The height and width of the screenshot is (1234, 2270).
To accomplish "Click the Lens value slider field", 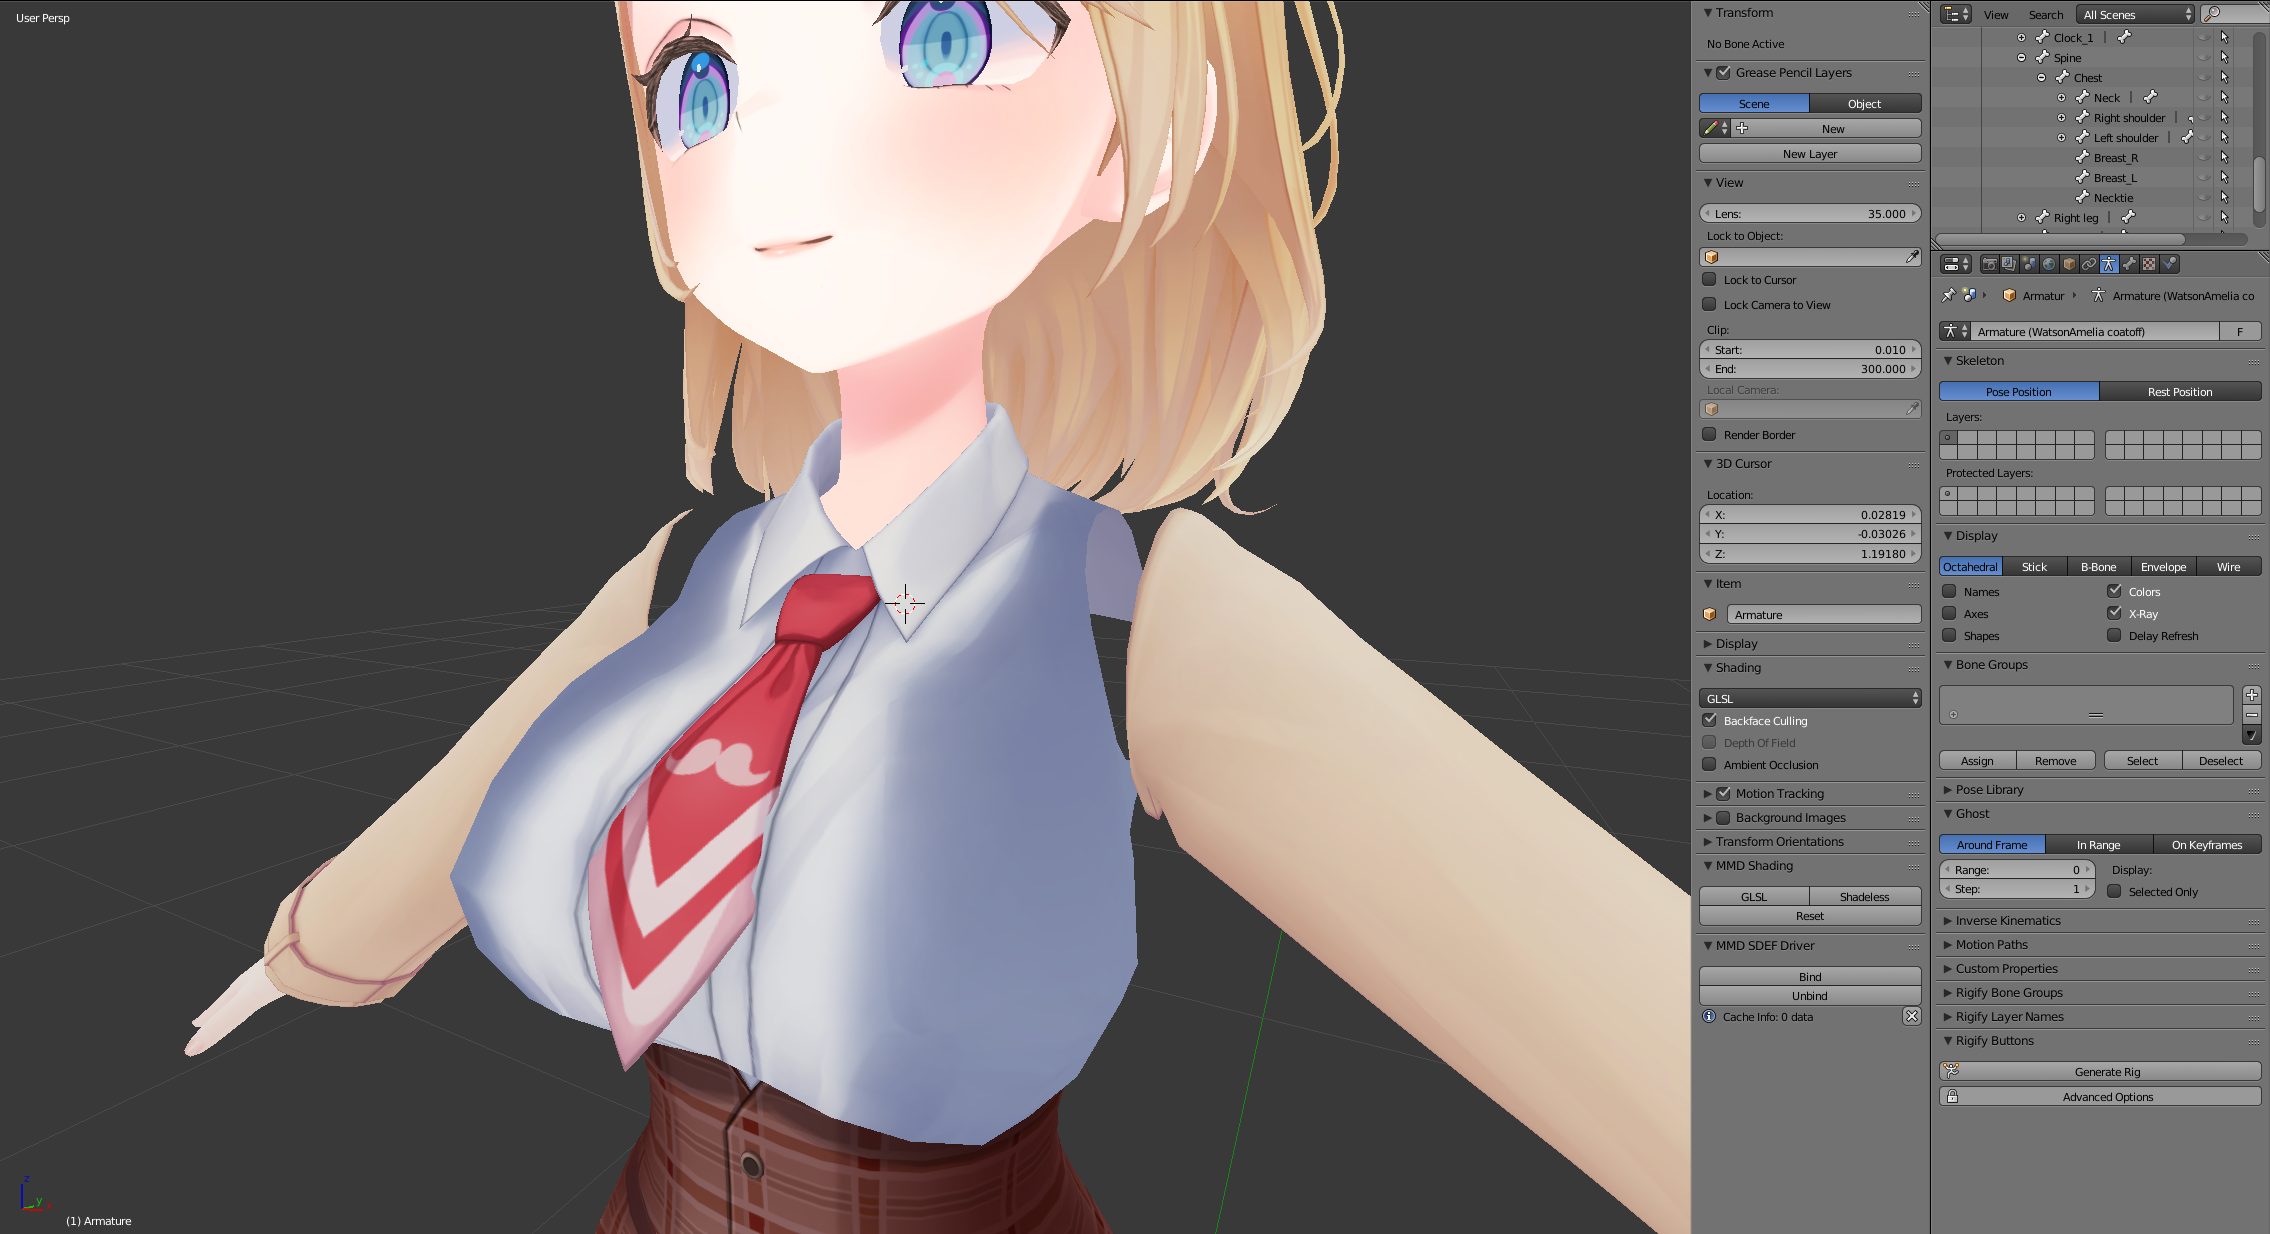I will (x=1810, y=213).
